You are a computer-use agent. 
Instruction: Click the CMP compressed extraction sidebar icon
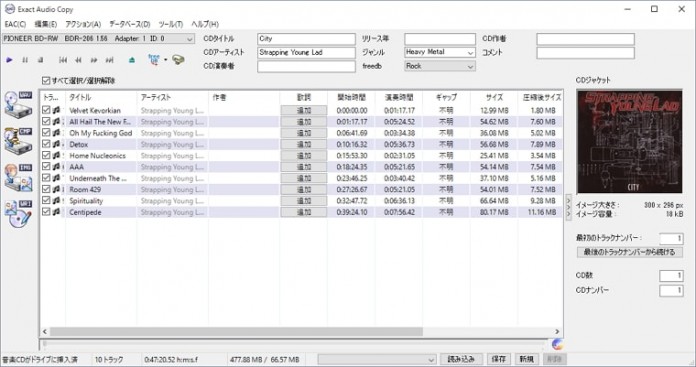pos(18,141)
